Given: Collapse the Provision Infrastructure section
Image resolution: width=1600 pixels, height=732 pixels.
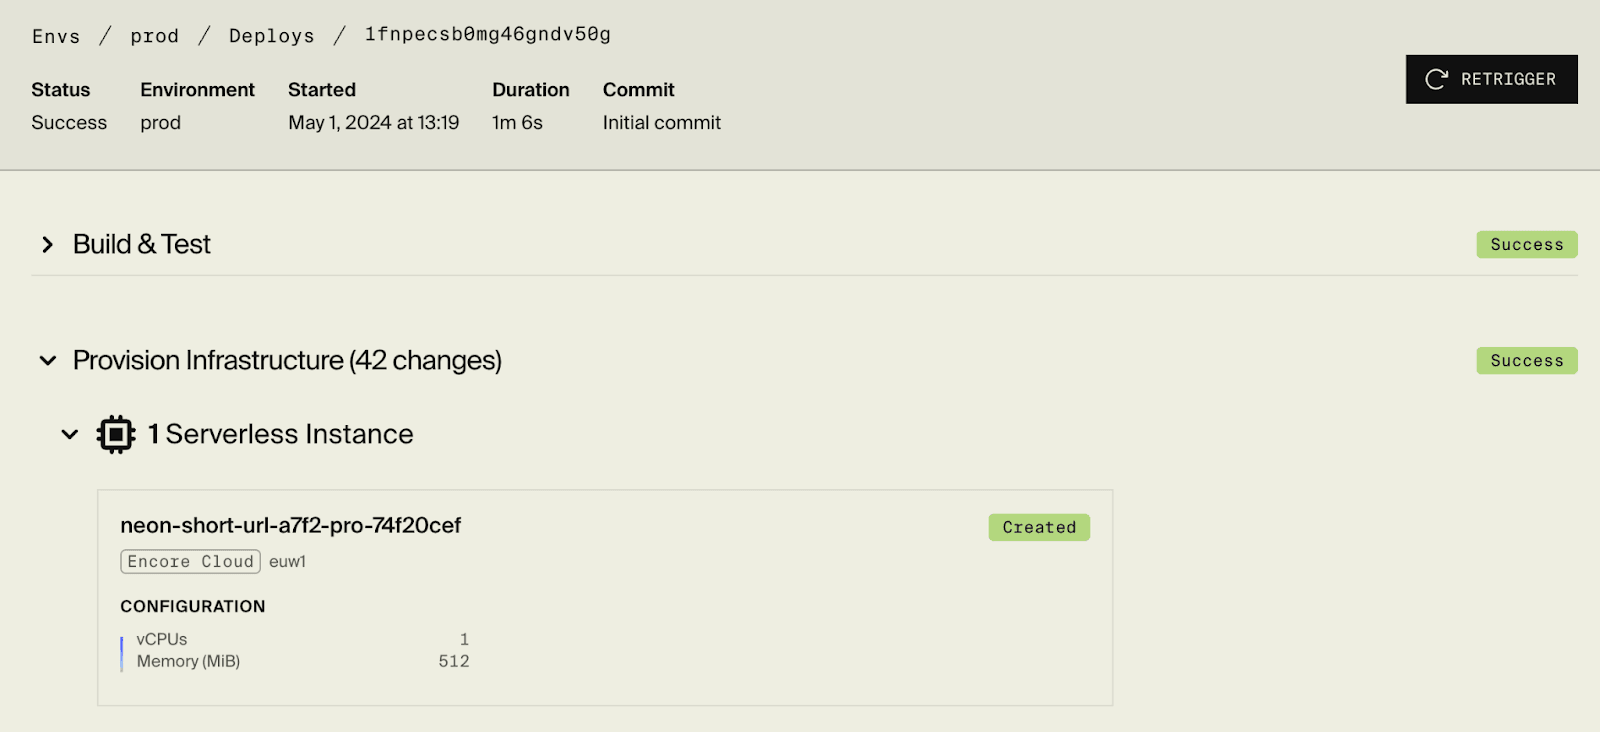Looking at the screenshot, I should pos(286,360).
